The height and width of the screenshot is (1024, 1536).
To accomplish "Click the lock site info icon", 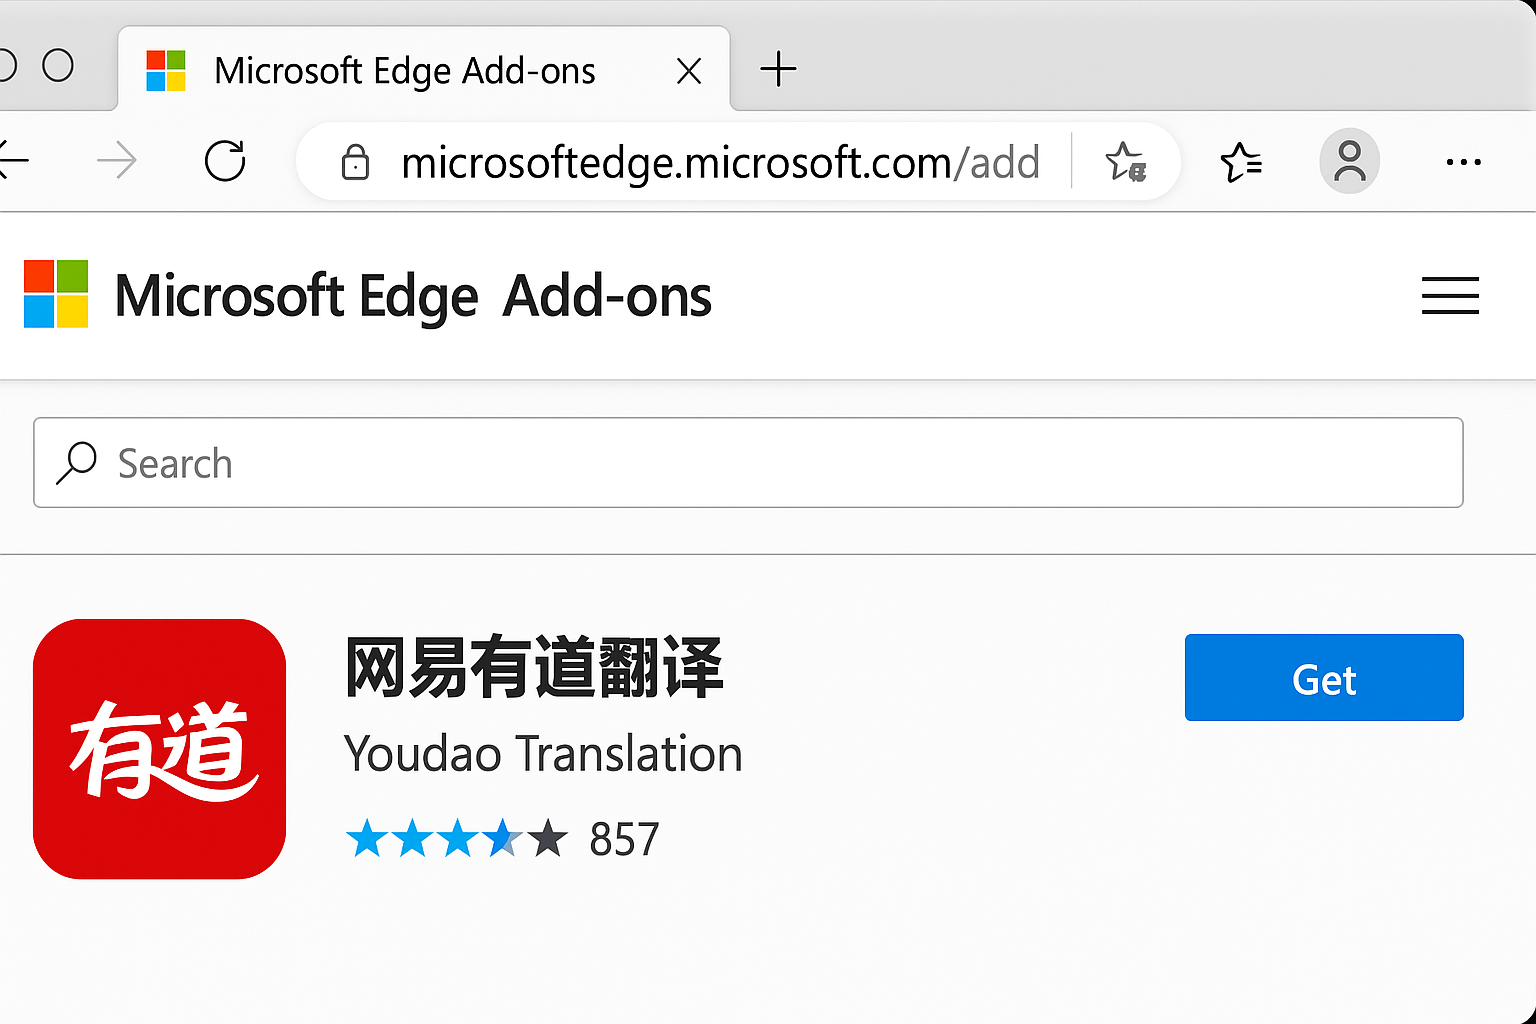I will [355, 162].
